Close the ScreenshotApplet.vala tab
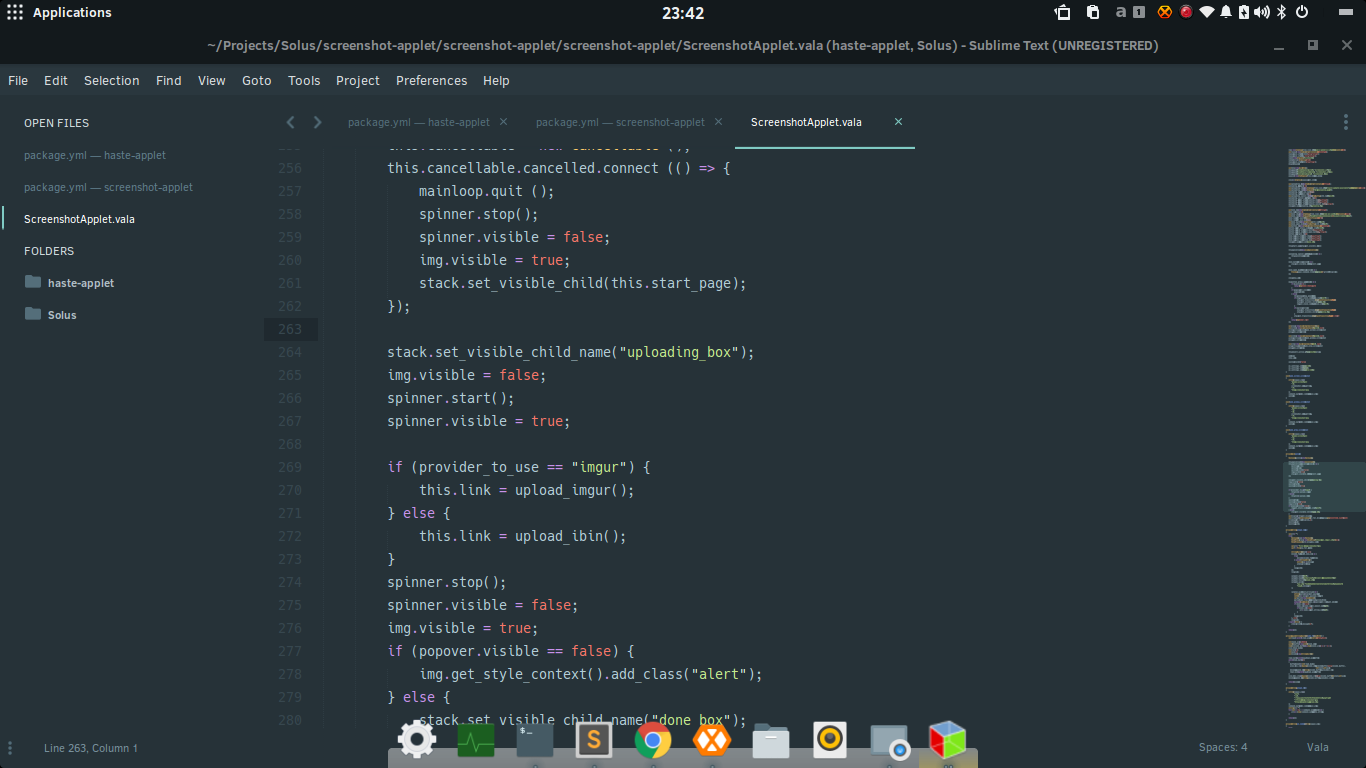Screen dimensions: 1366x768 point(898,122)
